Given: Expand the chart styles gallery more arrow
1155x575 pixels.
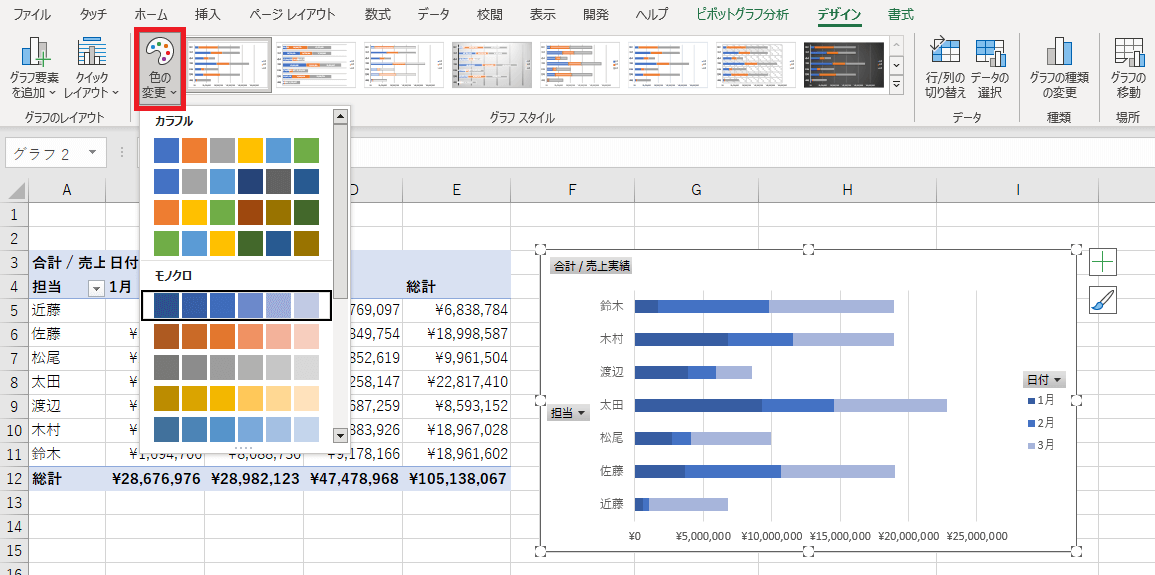Looking at the screenshot, I should (x=896, y=82).
